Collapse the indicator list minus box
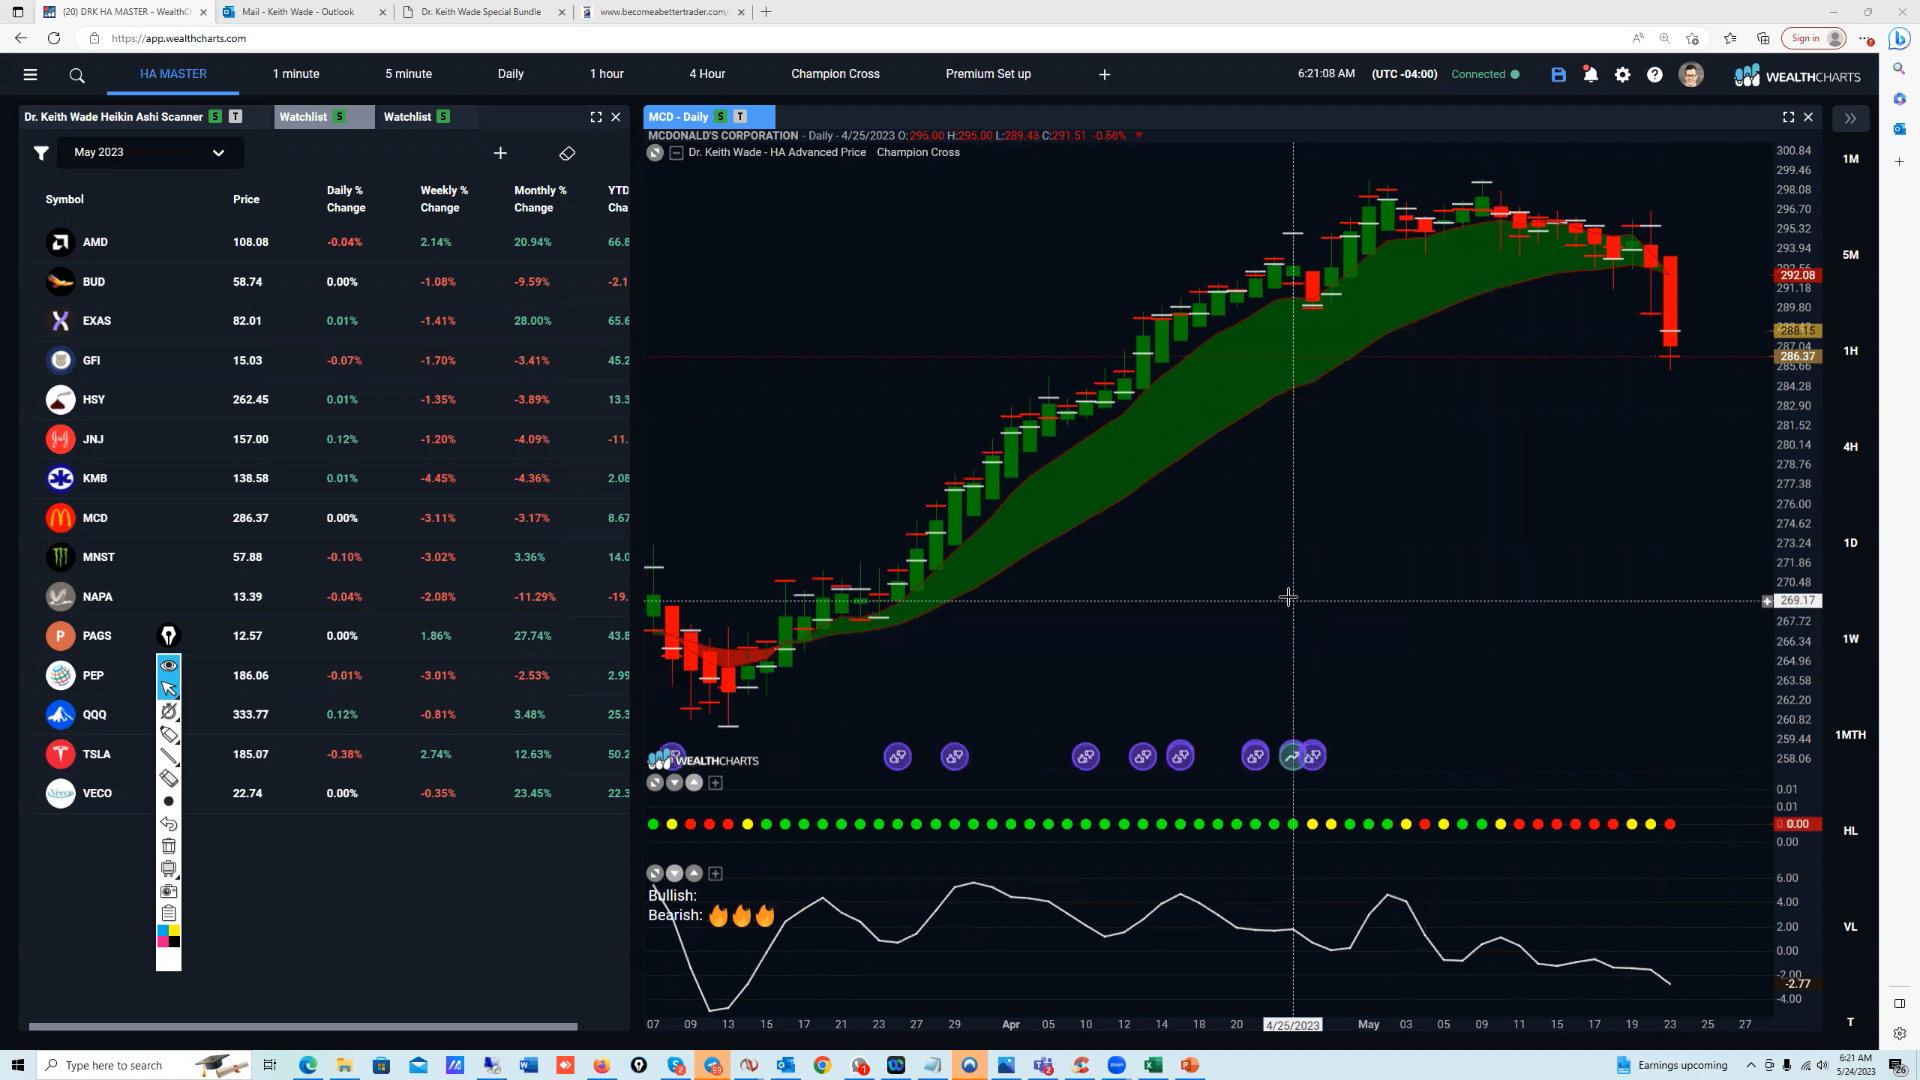 pos(676,153)
